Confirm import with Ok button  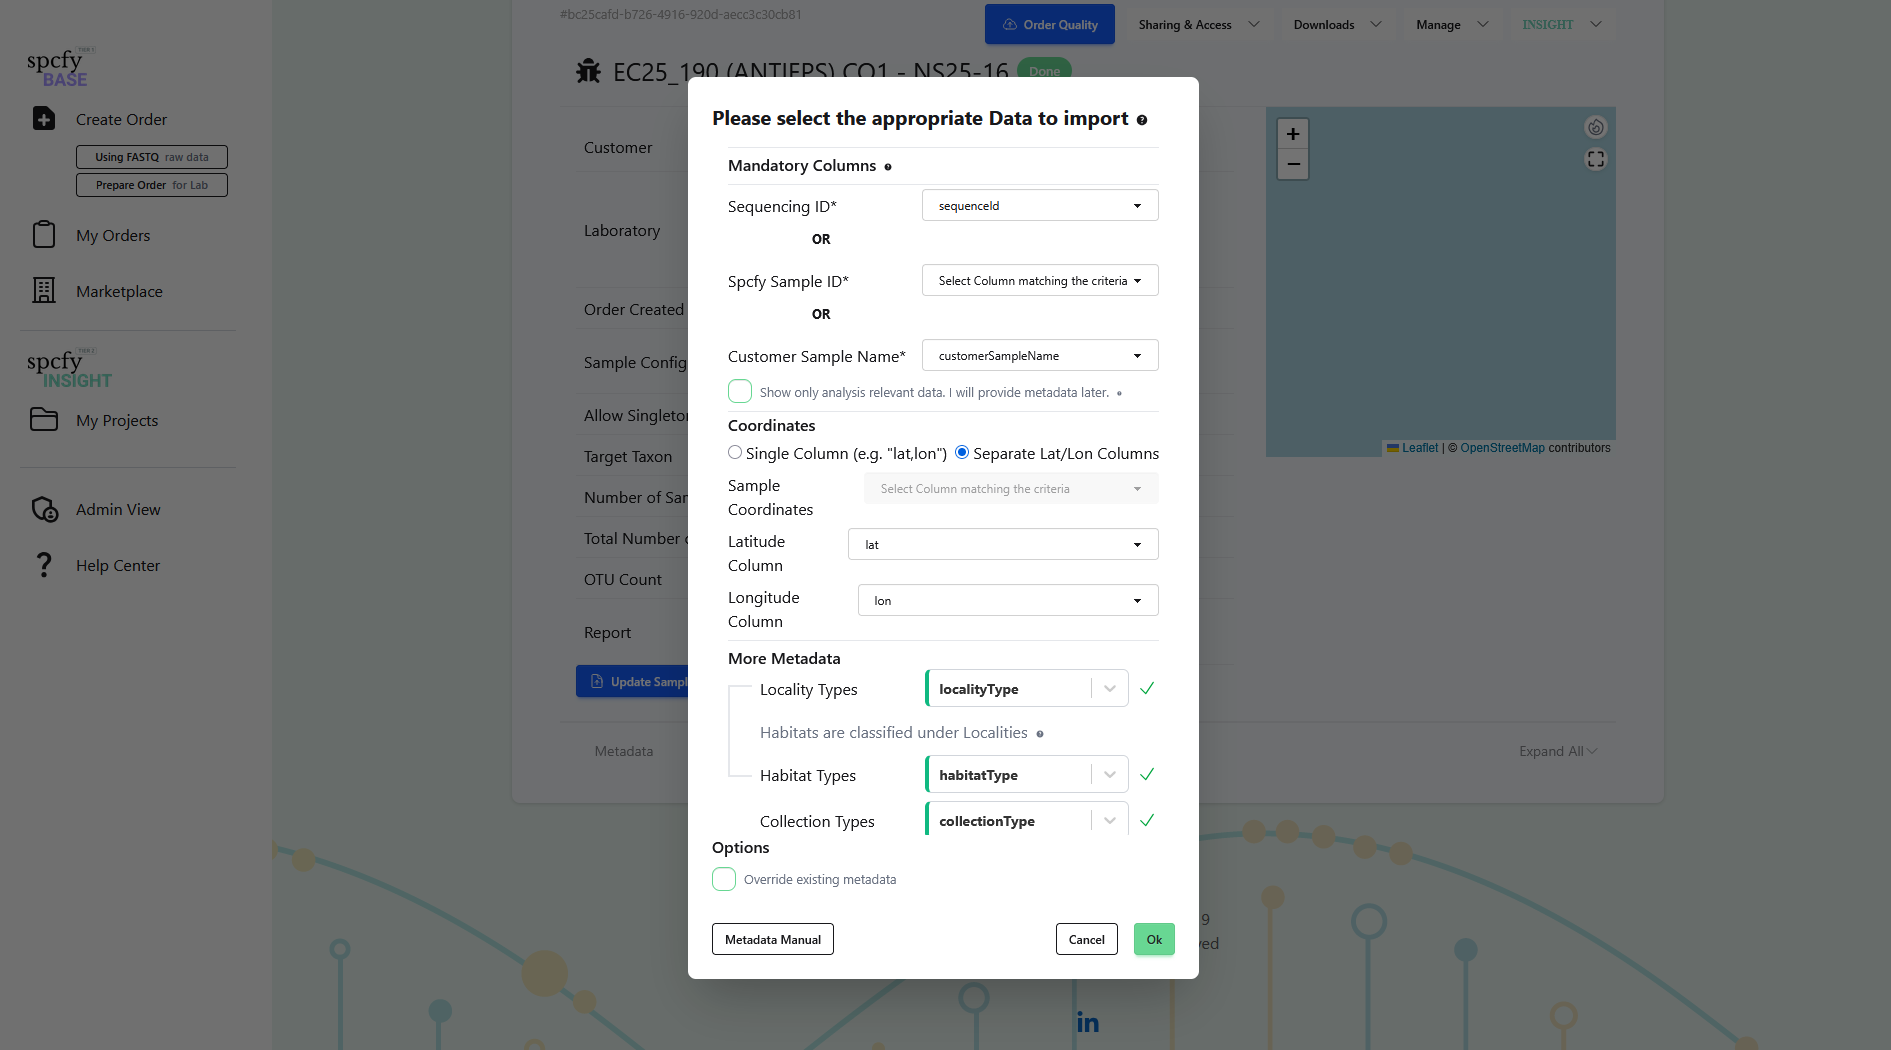tap(1154, 939)
